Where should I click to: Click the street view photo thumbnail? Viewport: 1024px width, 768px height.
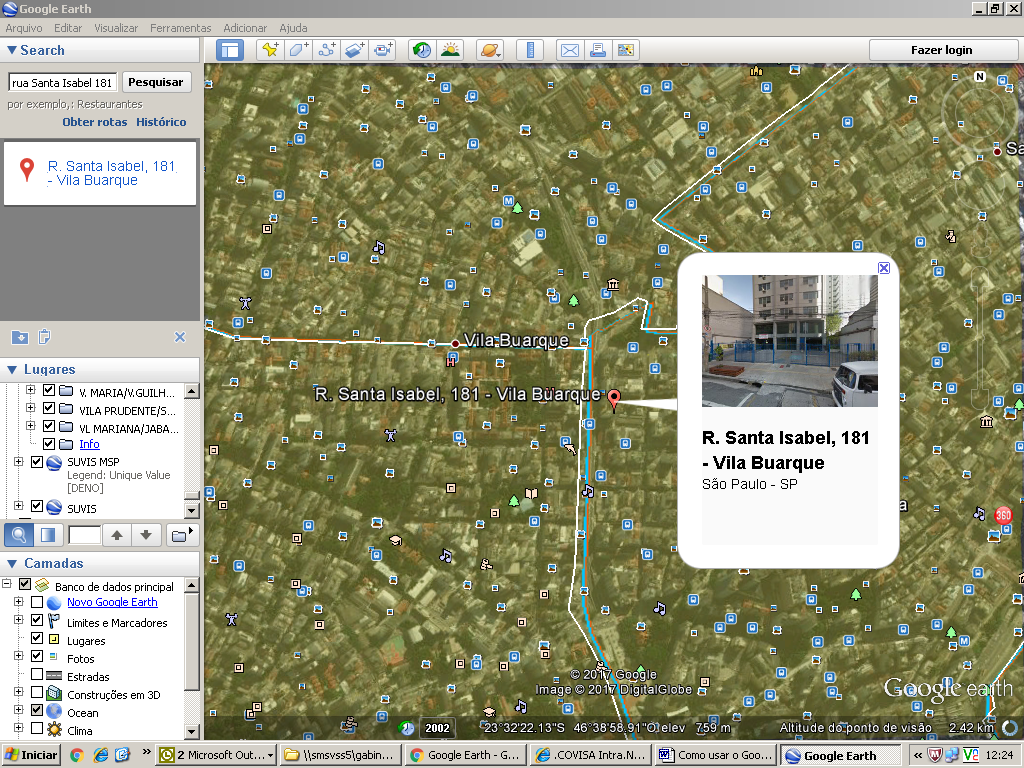790,341
